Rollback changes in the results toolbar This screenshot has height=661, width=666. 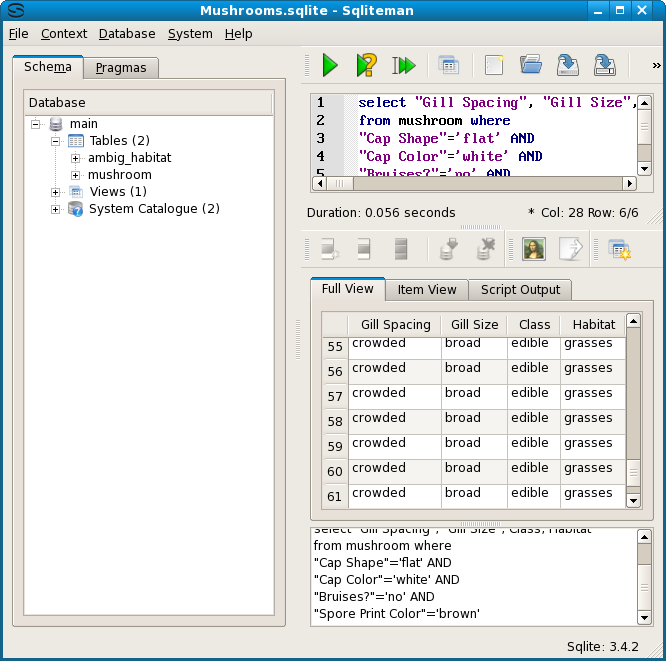click(x=485, y=249)
